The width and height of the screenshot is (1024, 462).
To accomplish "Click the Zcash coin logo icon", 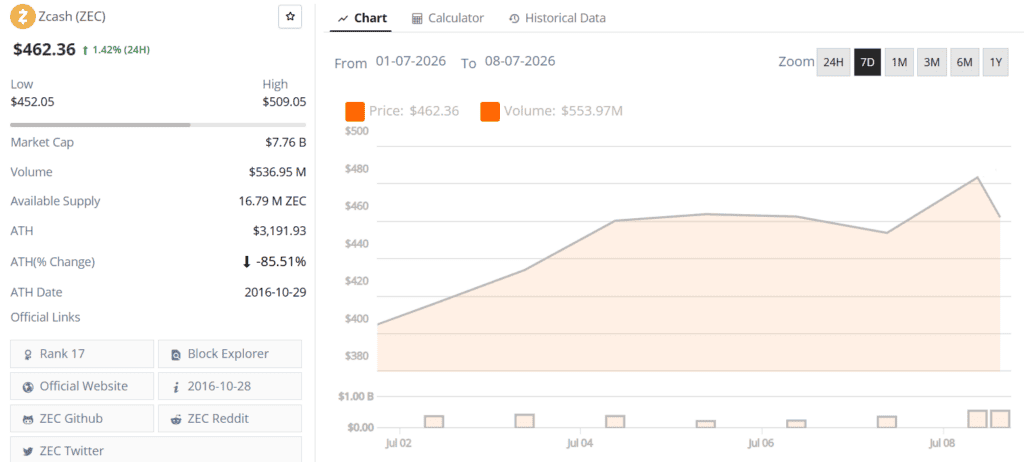I will (x=24, y=17).
